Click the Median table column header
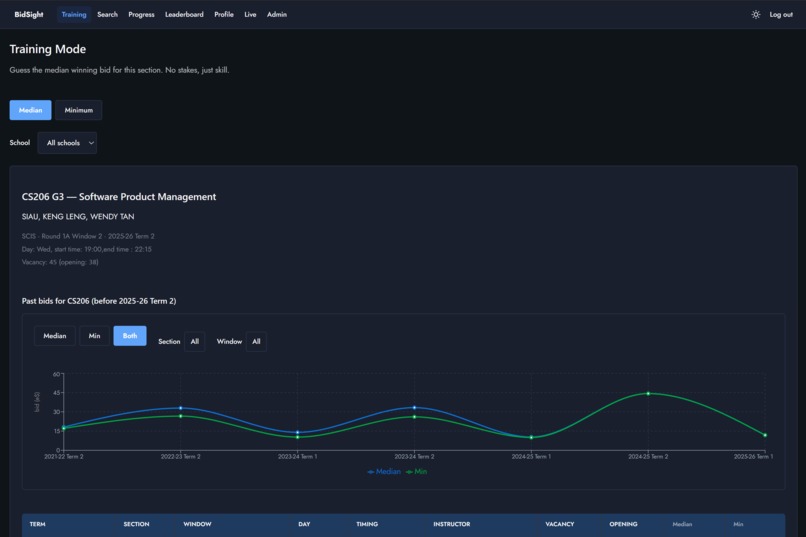The width and height of the screenshot is (806, 537). pyautogui.click(x=682, y=524)
